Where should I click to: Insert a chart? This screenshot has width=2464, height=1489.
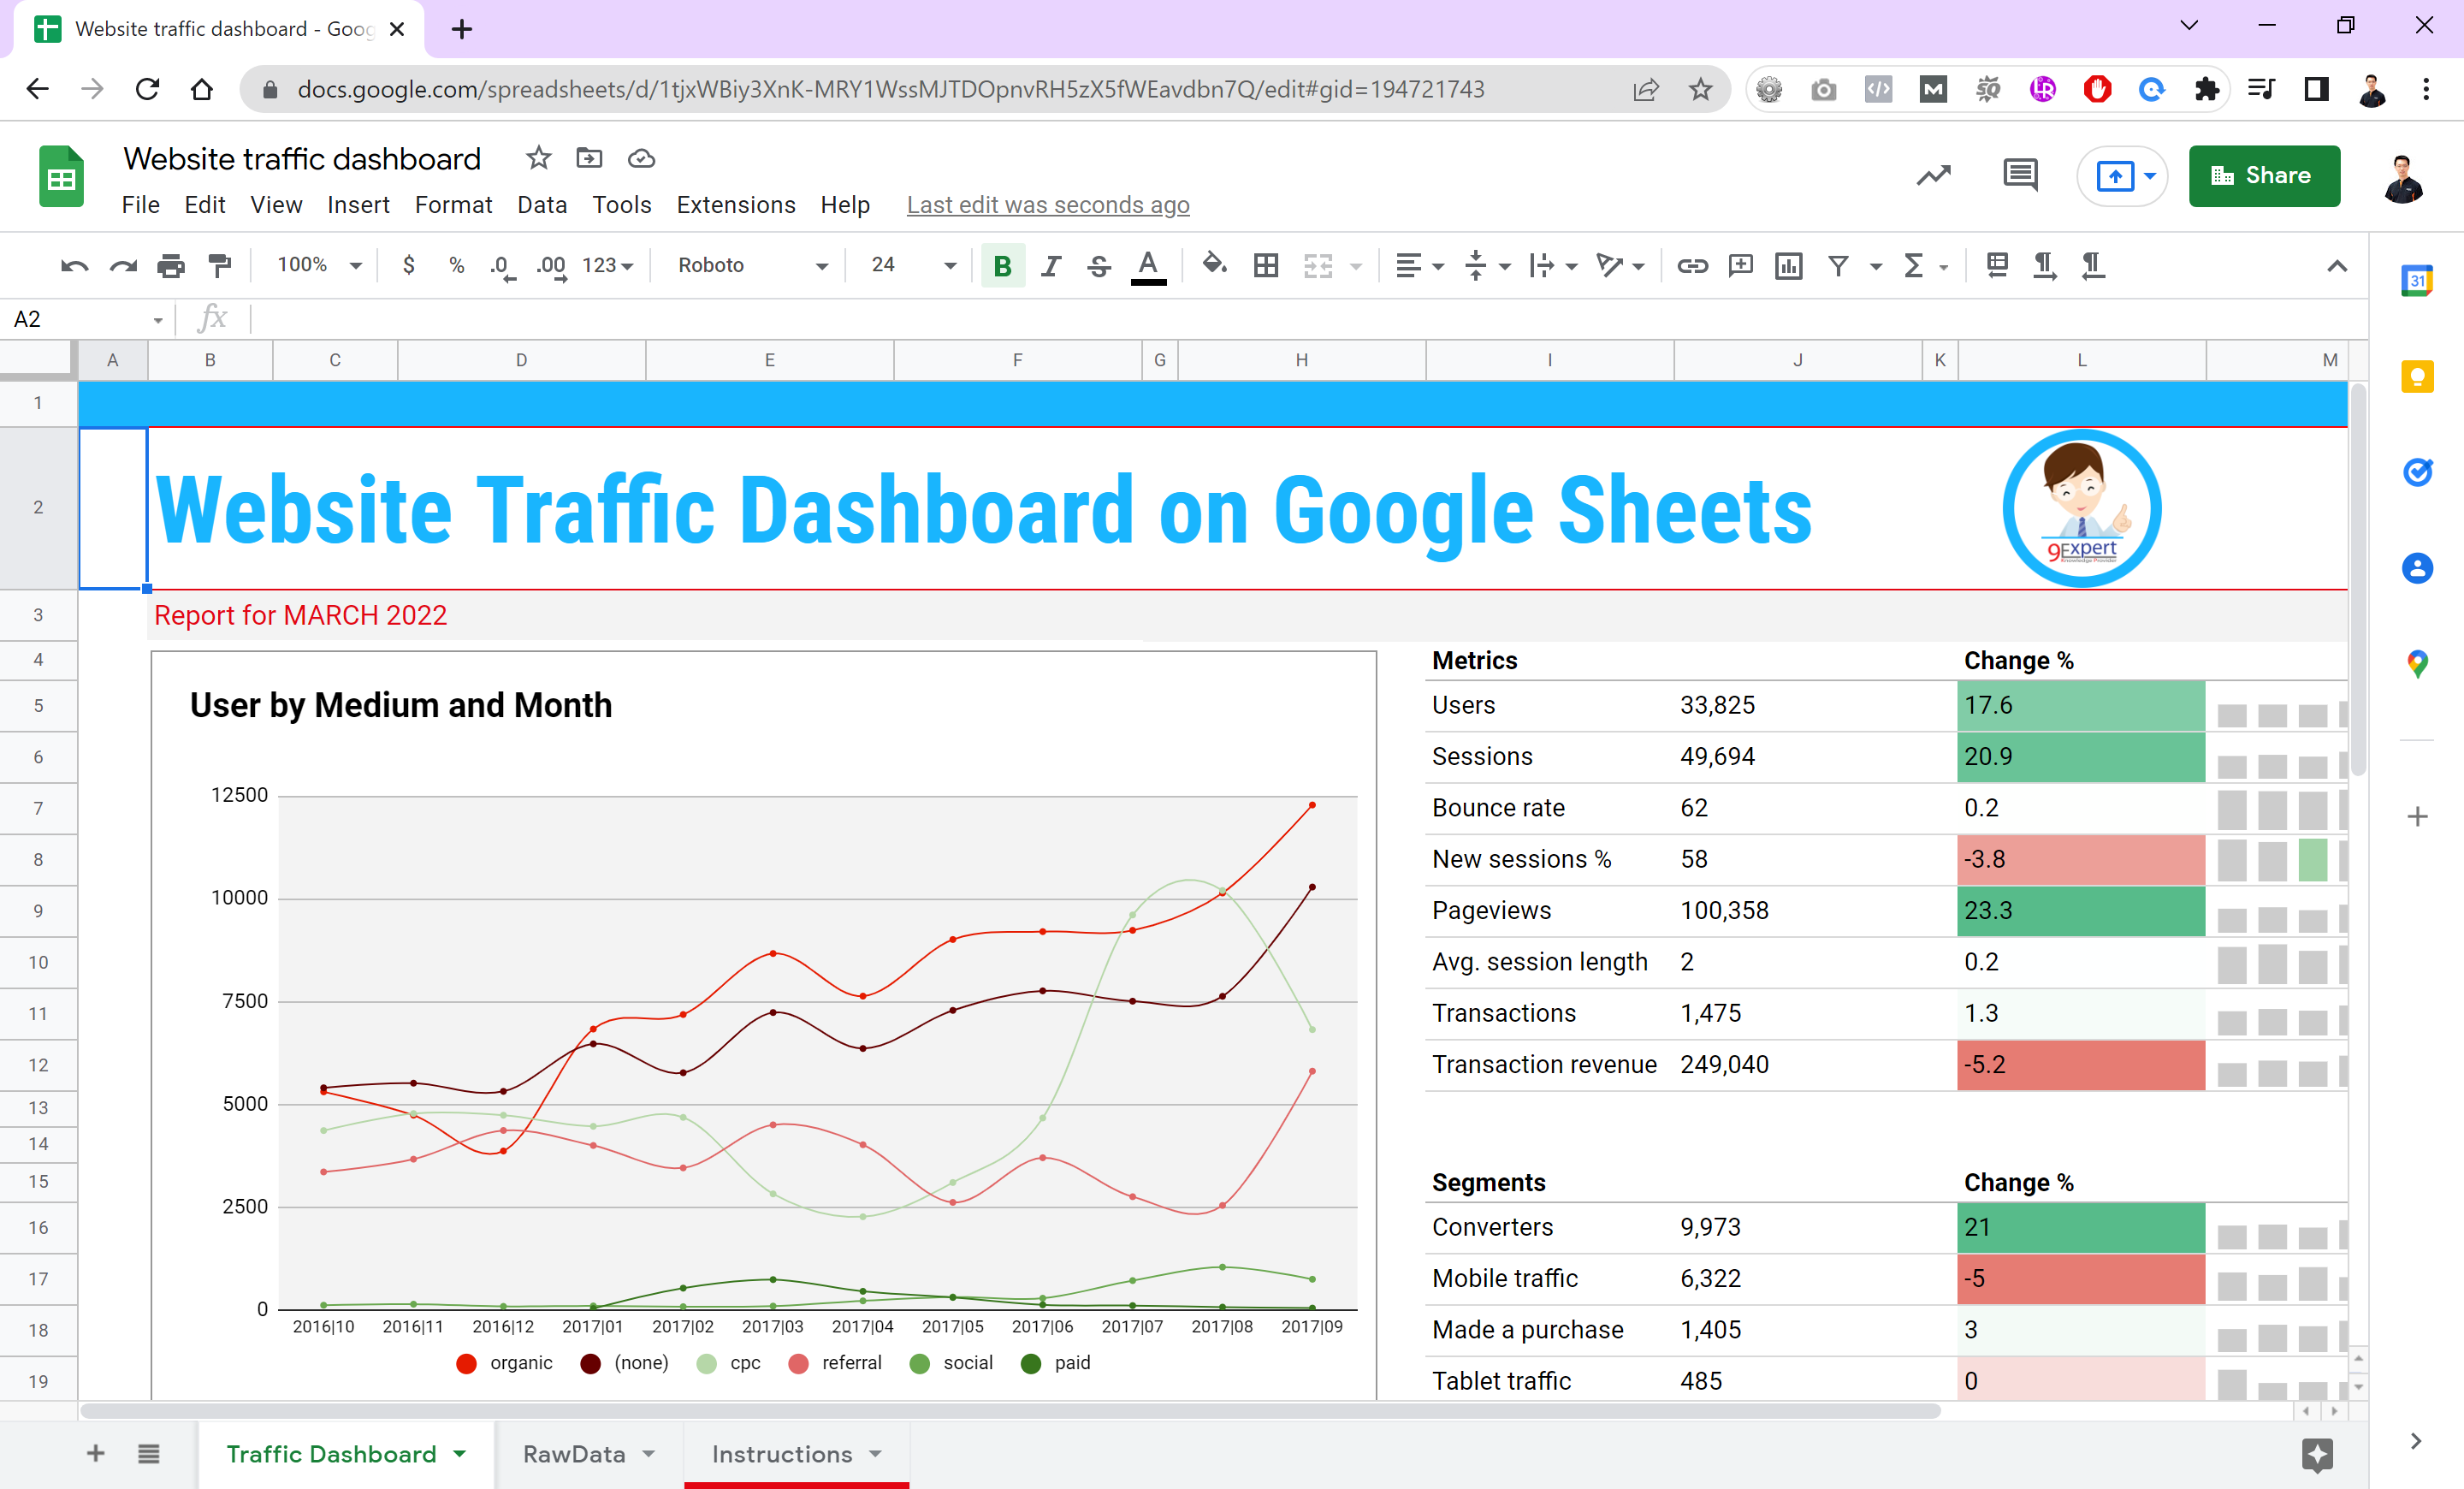[1788, 265]
